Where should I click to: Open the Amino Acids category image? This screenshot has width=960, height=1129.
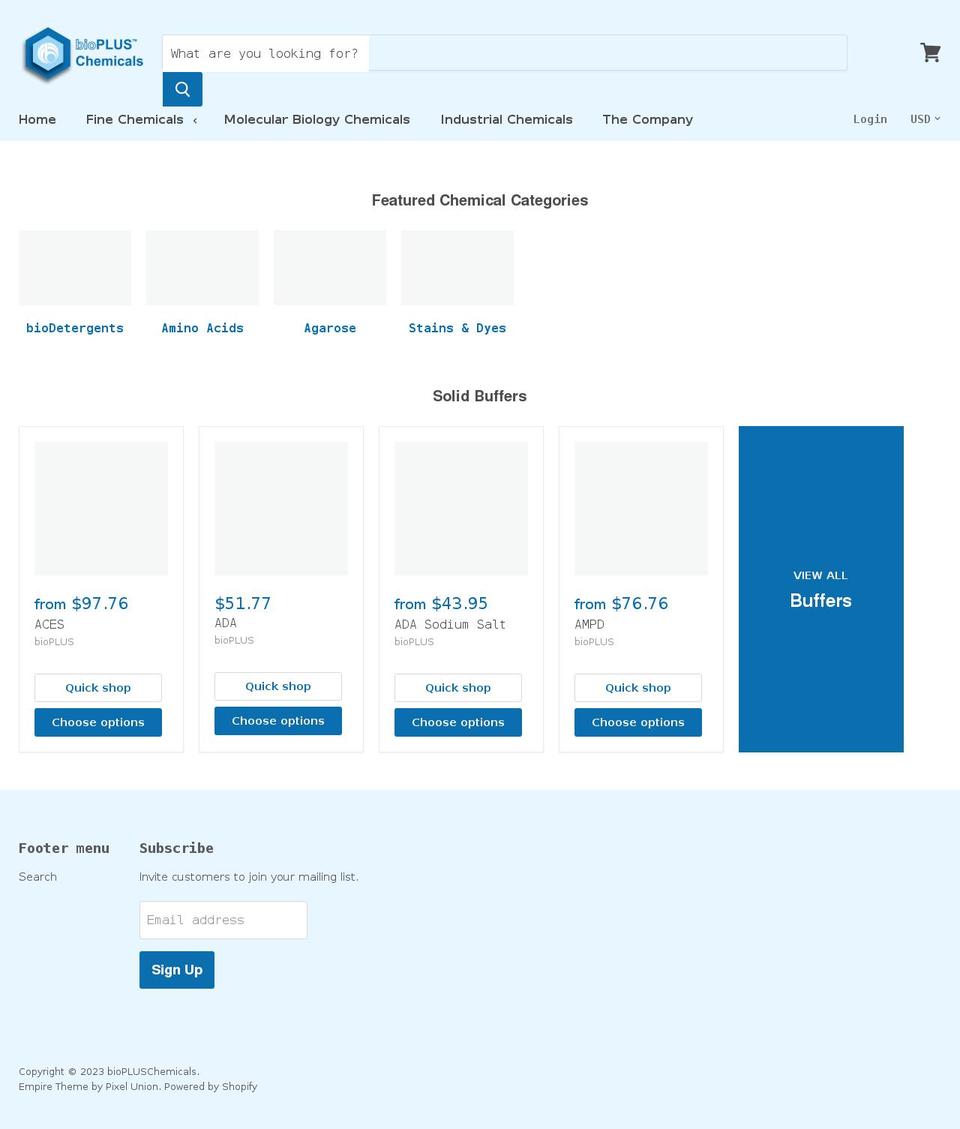[x=202, y=268]
